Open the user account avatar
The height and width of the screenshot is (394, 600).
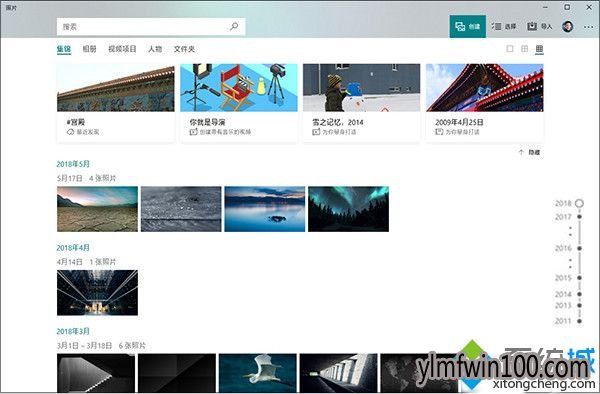(567, 26)
